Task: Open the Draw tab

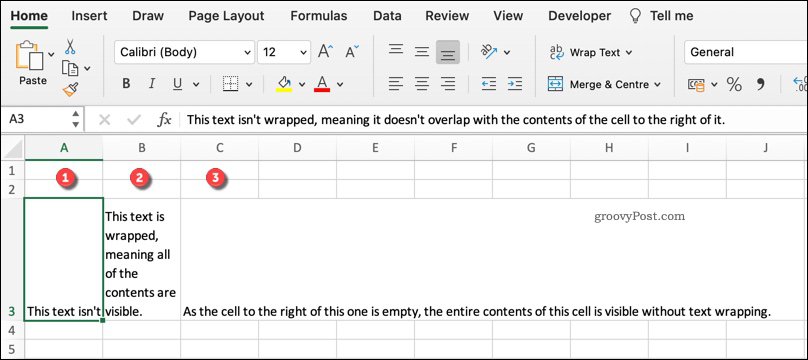Action: coord(147,16)
